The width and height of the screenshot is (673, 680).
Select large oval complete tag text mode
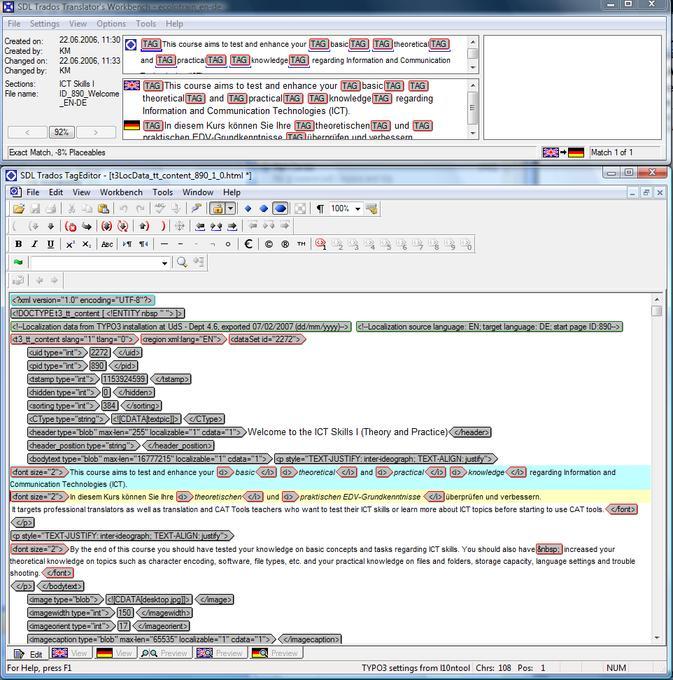pos(280,209)
